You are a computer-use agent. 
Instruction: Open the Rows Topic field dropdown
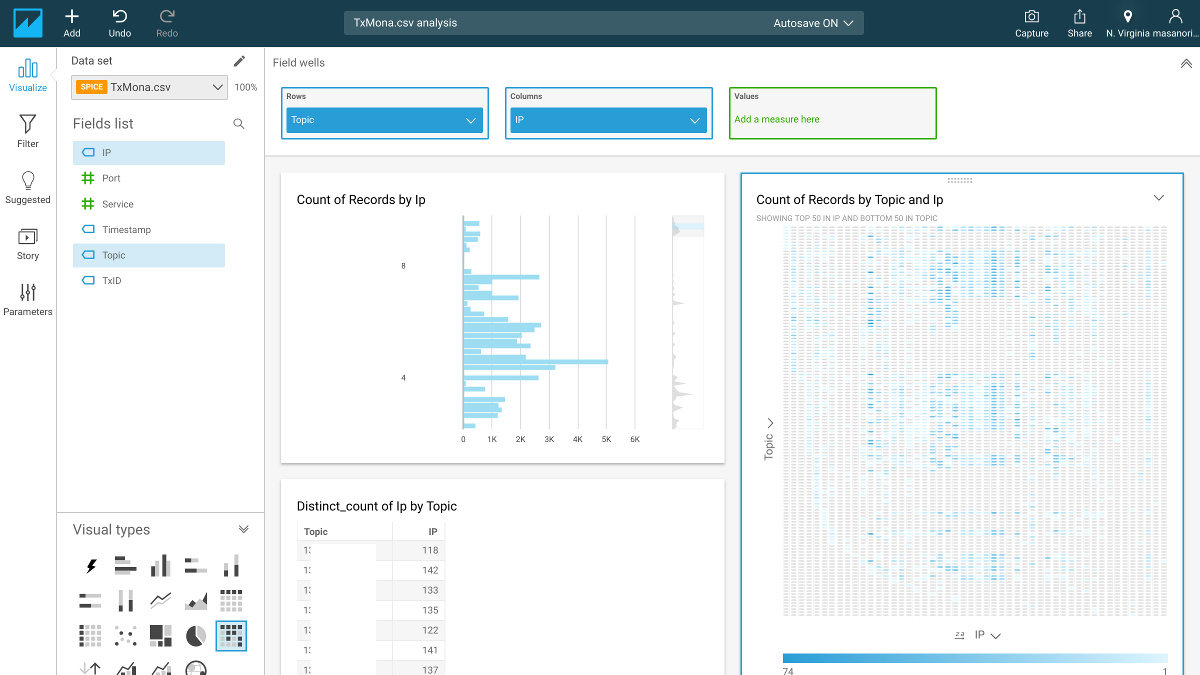pyautogui.click(x=385, y=120)
